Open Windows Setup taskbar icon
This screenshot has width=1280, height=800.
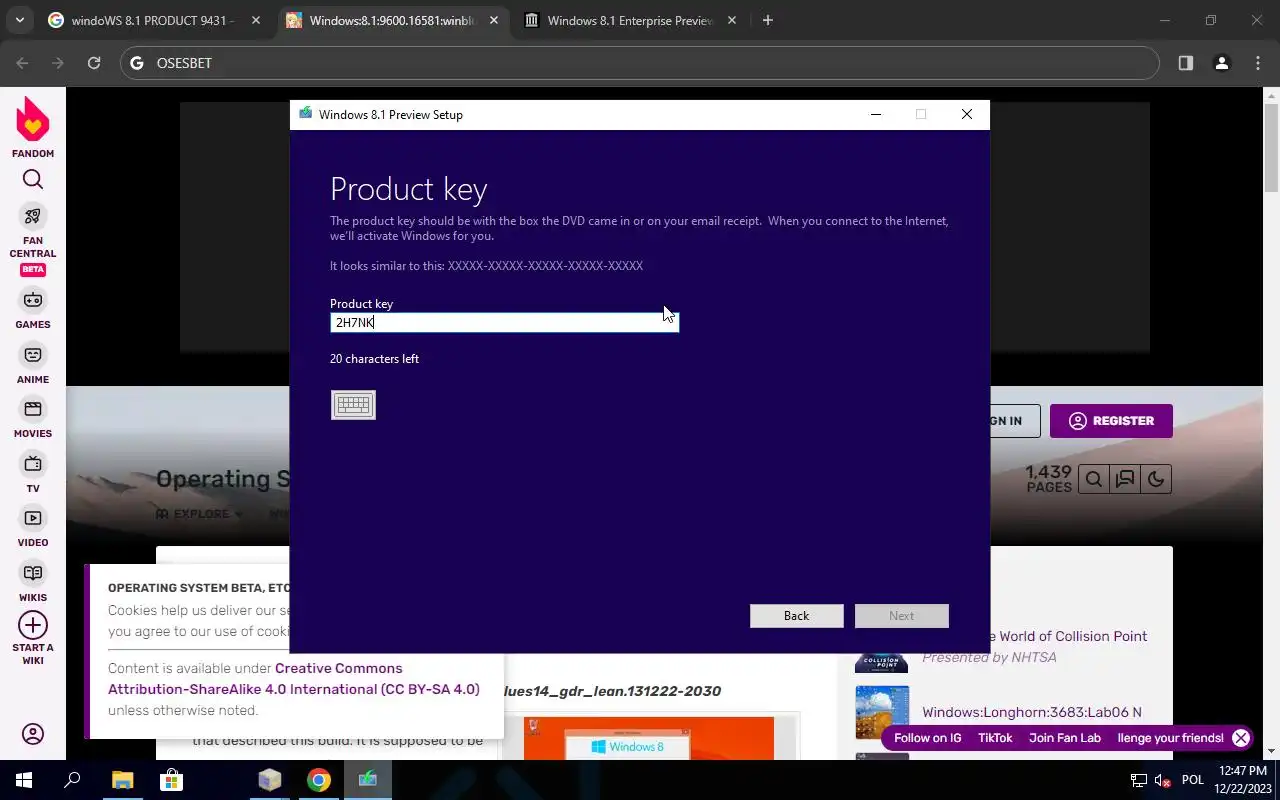[368, 780]
